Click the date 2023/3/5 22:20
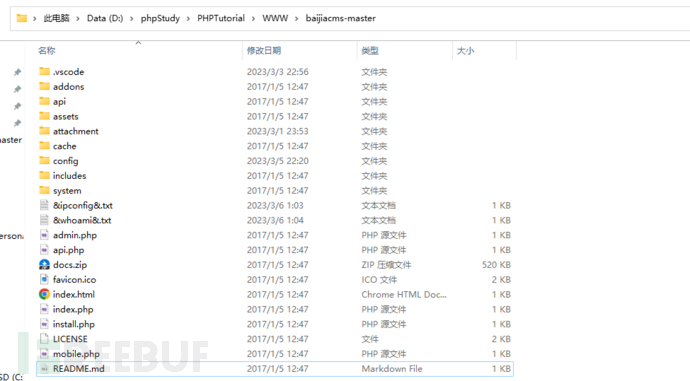The width and height of the screenshot is (690, 381). [278, 161]
